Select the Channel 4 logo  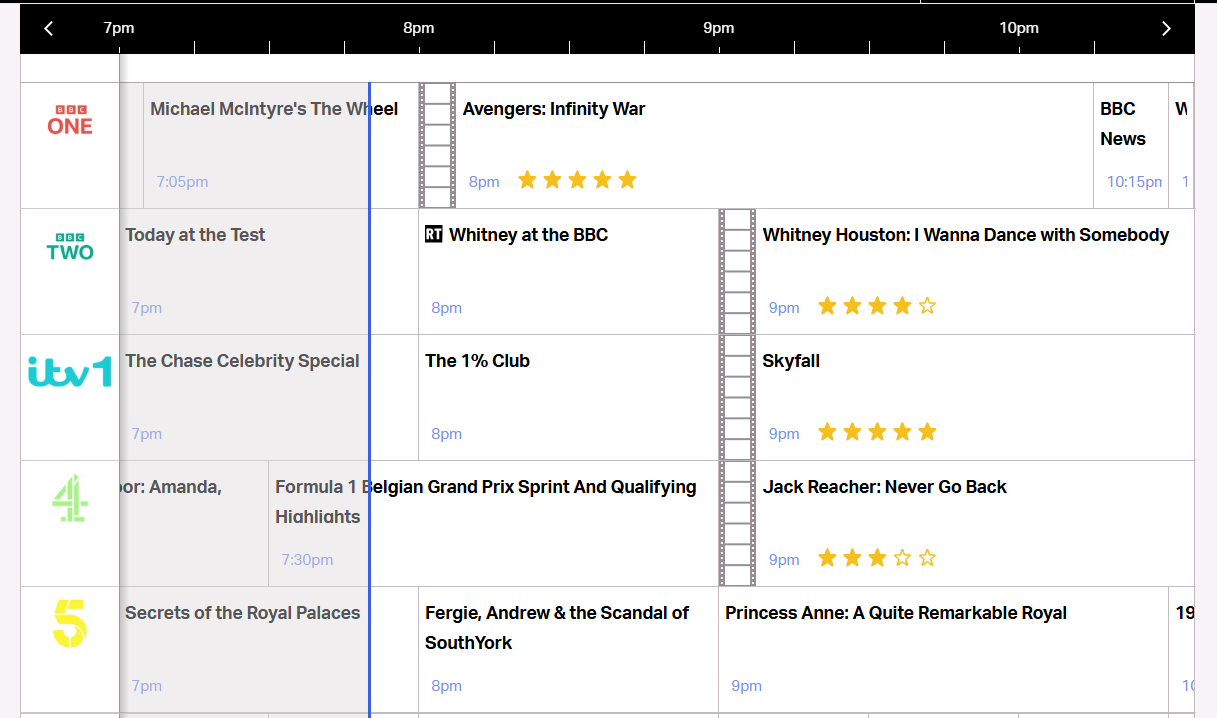pos(70,498)
